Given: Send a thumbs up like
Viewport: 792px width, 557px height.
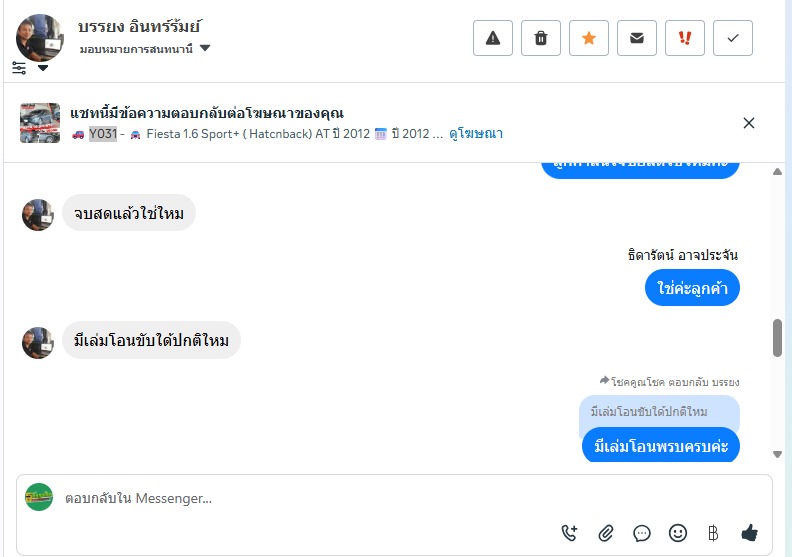Looking at the screenshot, I should (749, 533).
